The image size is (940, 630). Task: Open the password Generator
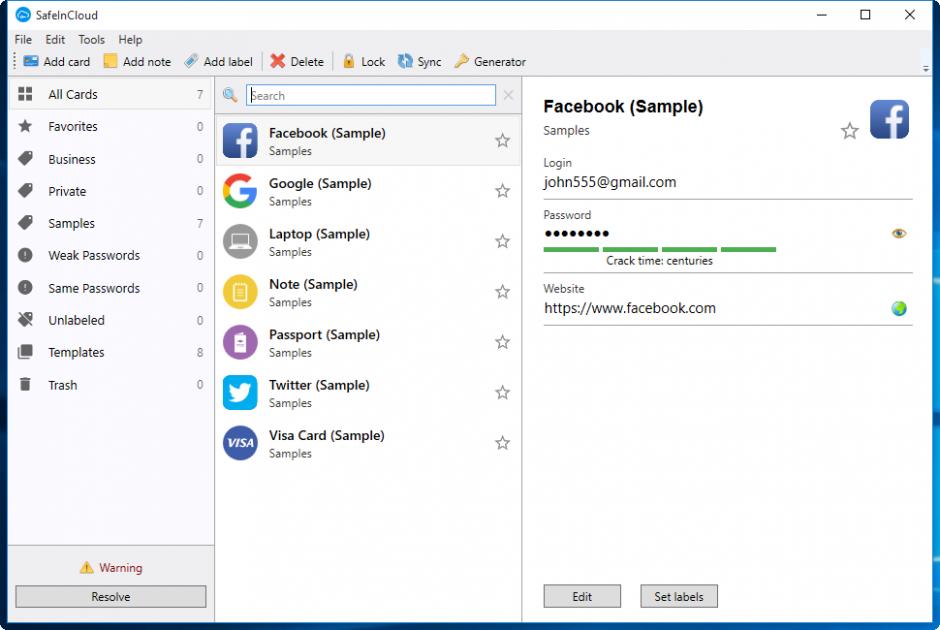(x=461, y=61)
